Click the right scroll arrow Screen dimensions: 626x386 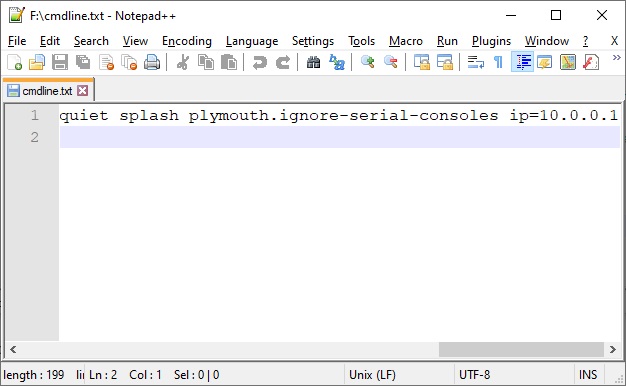tap(613, 350)
